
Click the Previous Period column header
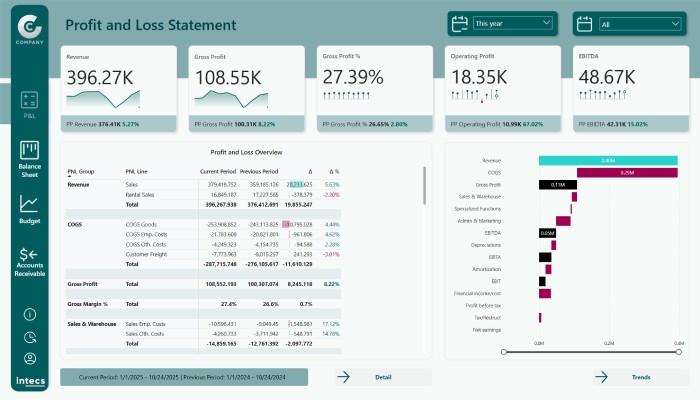pyautogui.click(x=259, y=171)
